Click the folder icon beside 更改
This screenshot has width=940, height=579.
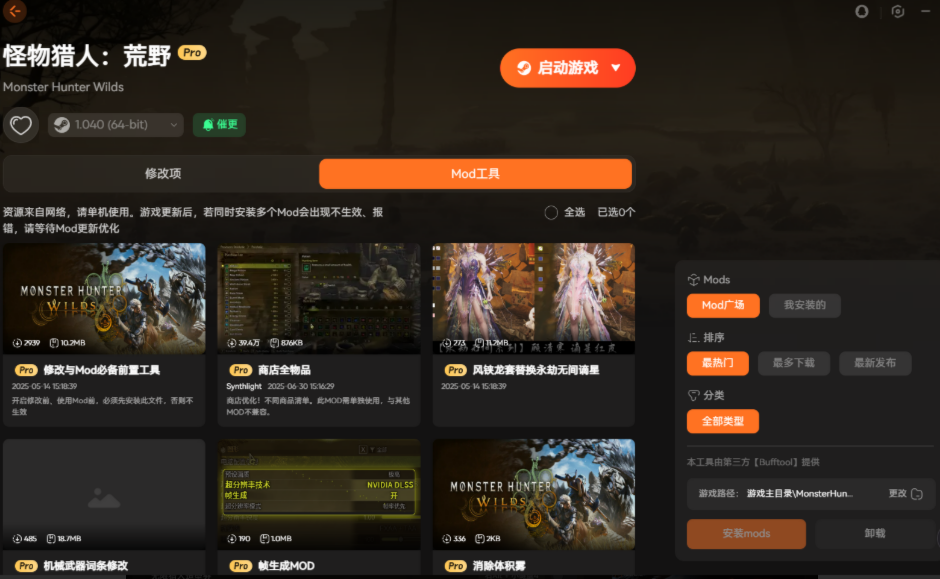point(916,494)
